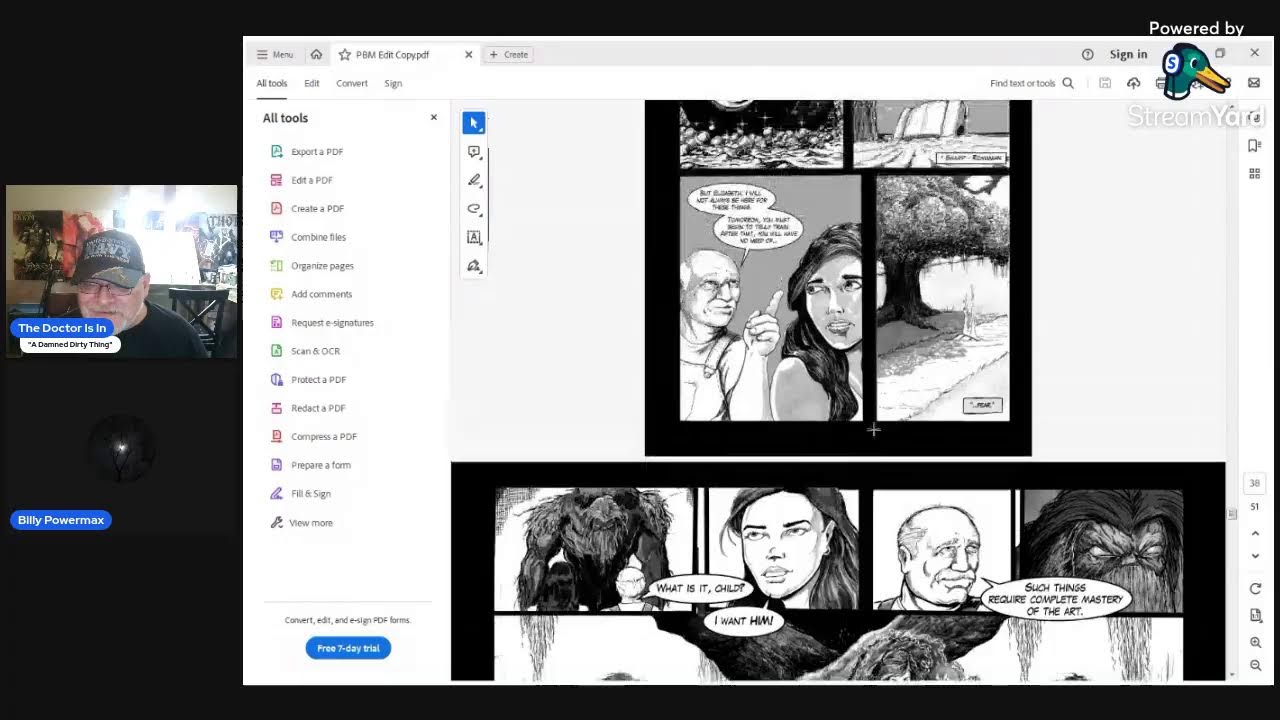Pick the Add comment sticky note tool
Viewport: 1280px width, 720px height.
point(474,152)
